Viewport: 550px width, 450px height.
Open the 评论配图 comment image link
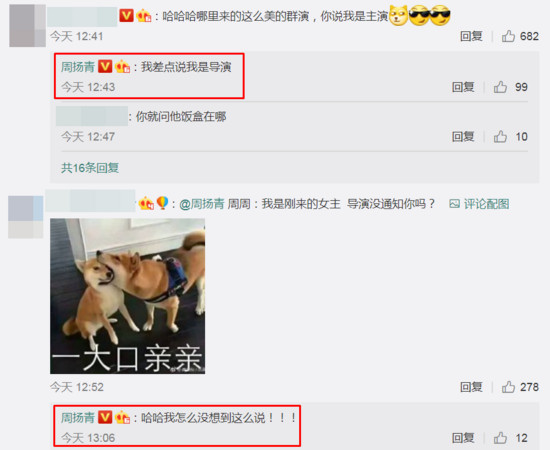[486, 204]
